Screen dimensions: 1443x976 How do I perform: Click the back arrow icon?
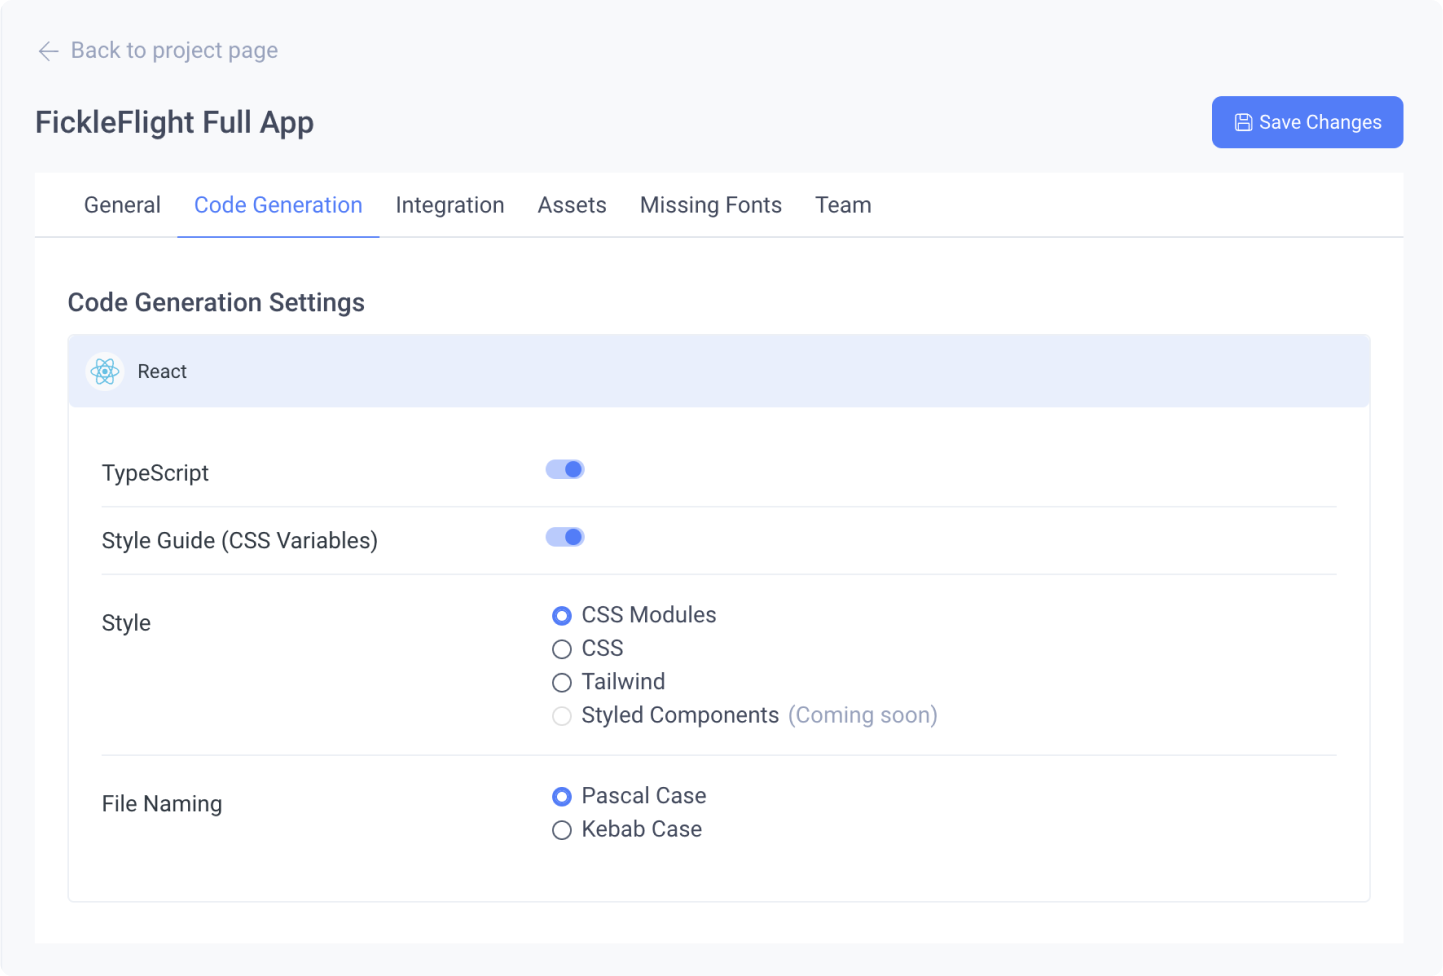click(x=48, y=51)
